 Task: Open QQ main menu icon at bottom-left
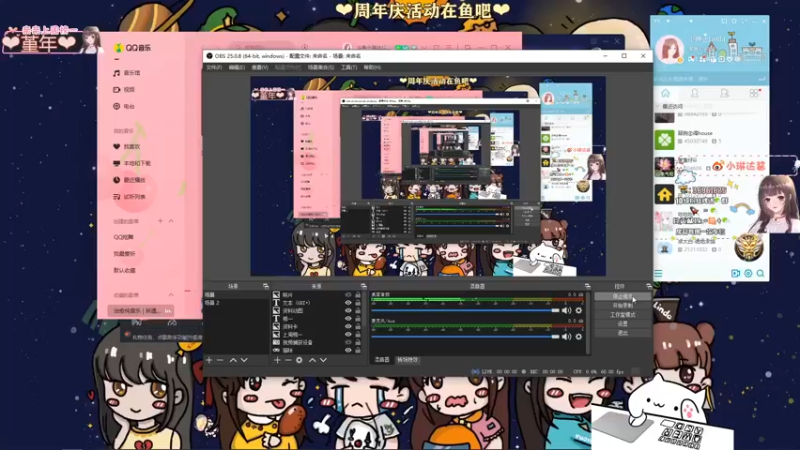click(x=659, y=274)
